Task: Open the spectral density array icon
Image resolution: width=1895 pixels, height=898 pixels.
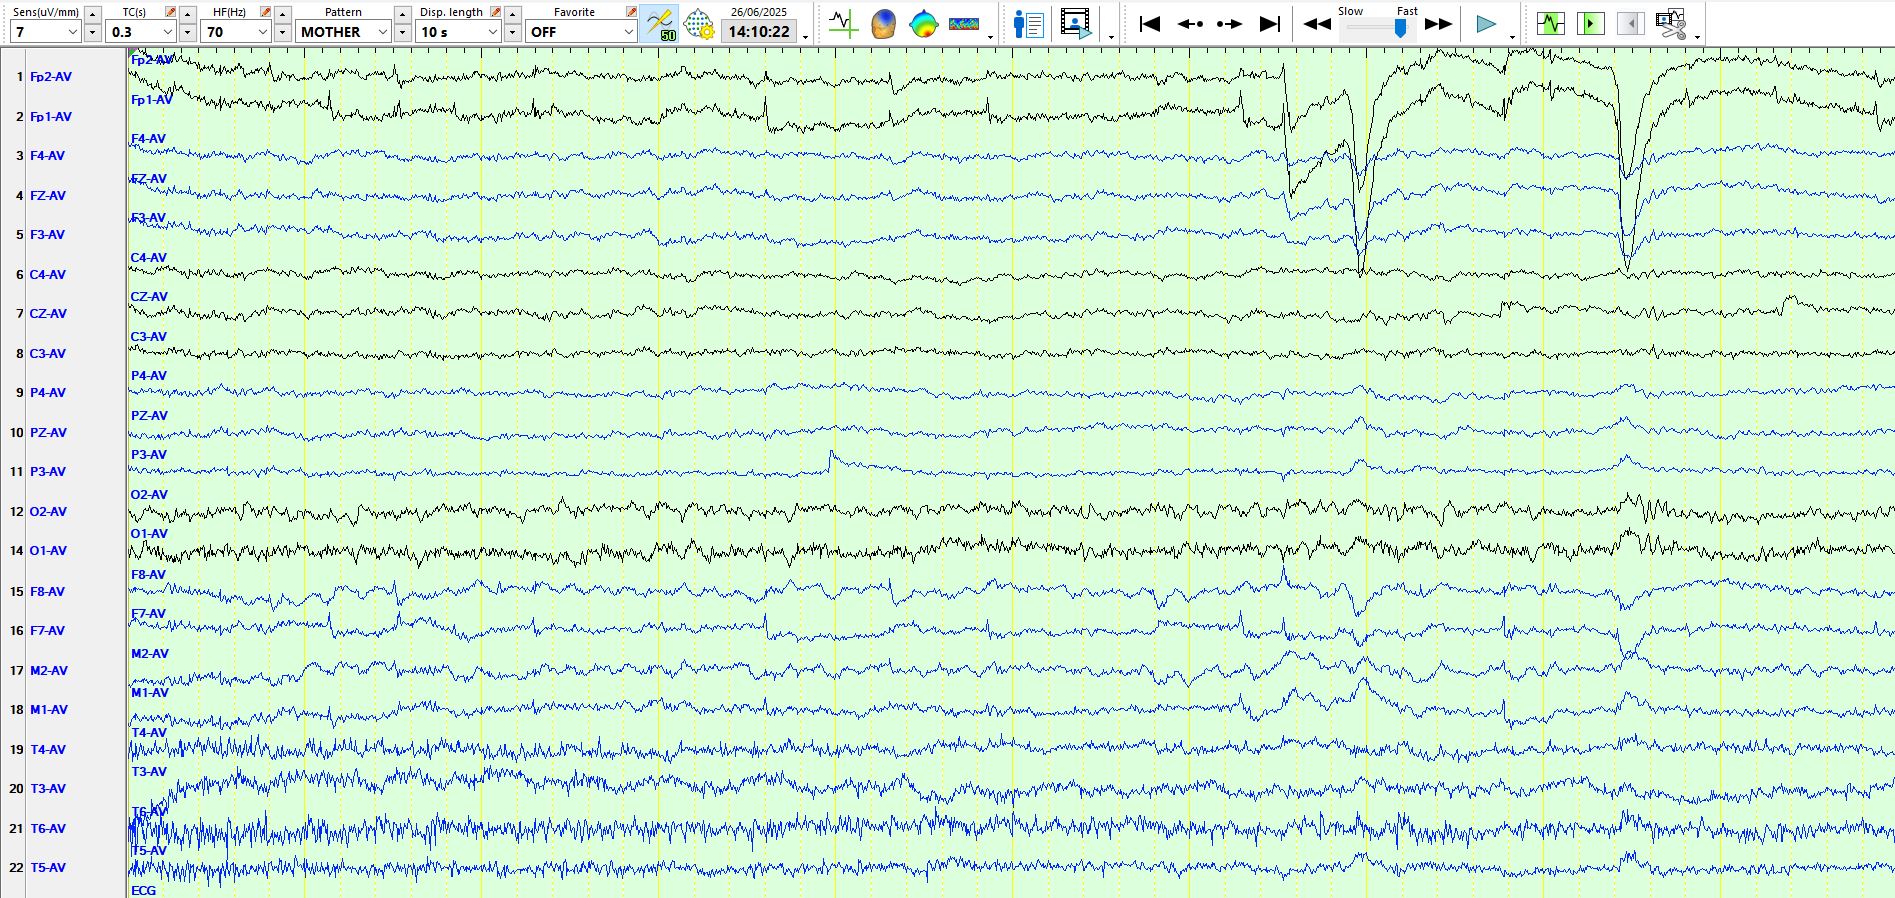Action: [x=964, y=23]
